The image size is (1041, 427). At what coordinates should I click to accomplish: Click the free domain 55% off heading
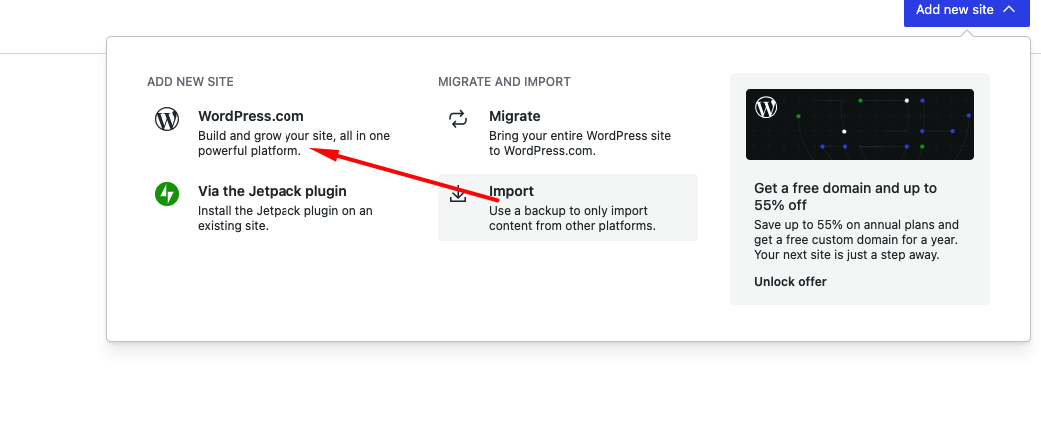pyautogui.click(x=845, y=196)
